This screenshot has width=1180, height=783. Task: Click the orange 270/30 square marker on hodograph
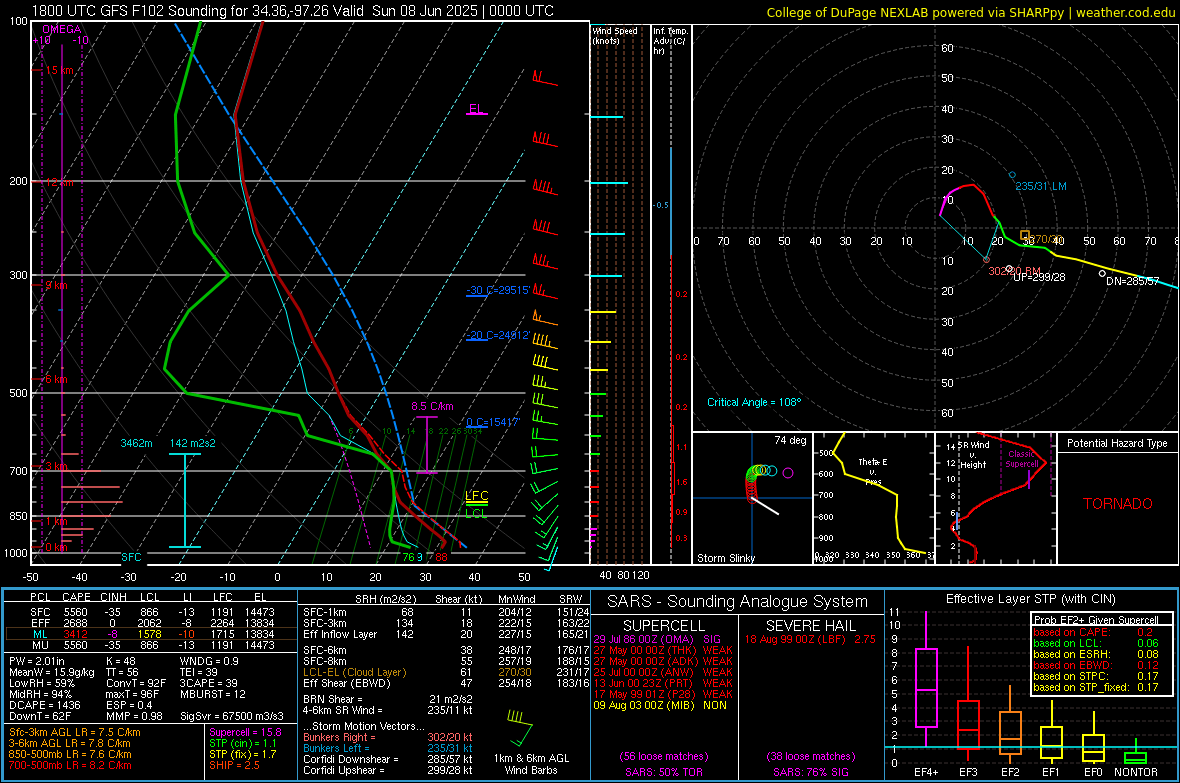tap(1024, 236)
